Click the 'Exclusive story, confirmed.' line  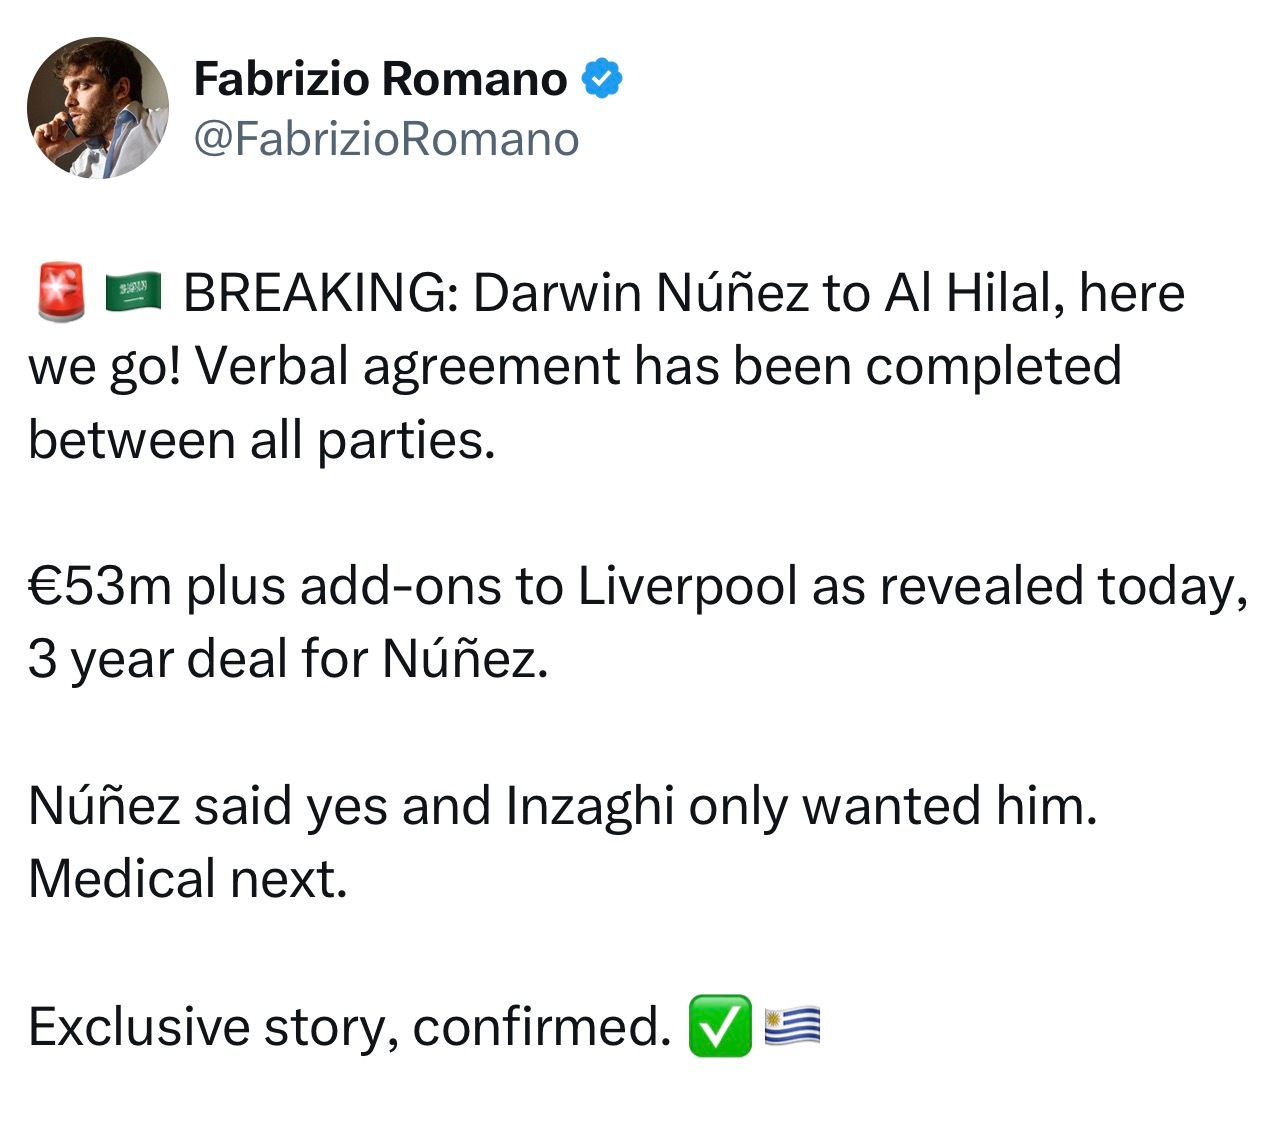coord(349,1027)
